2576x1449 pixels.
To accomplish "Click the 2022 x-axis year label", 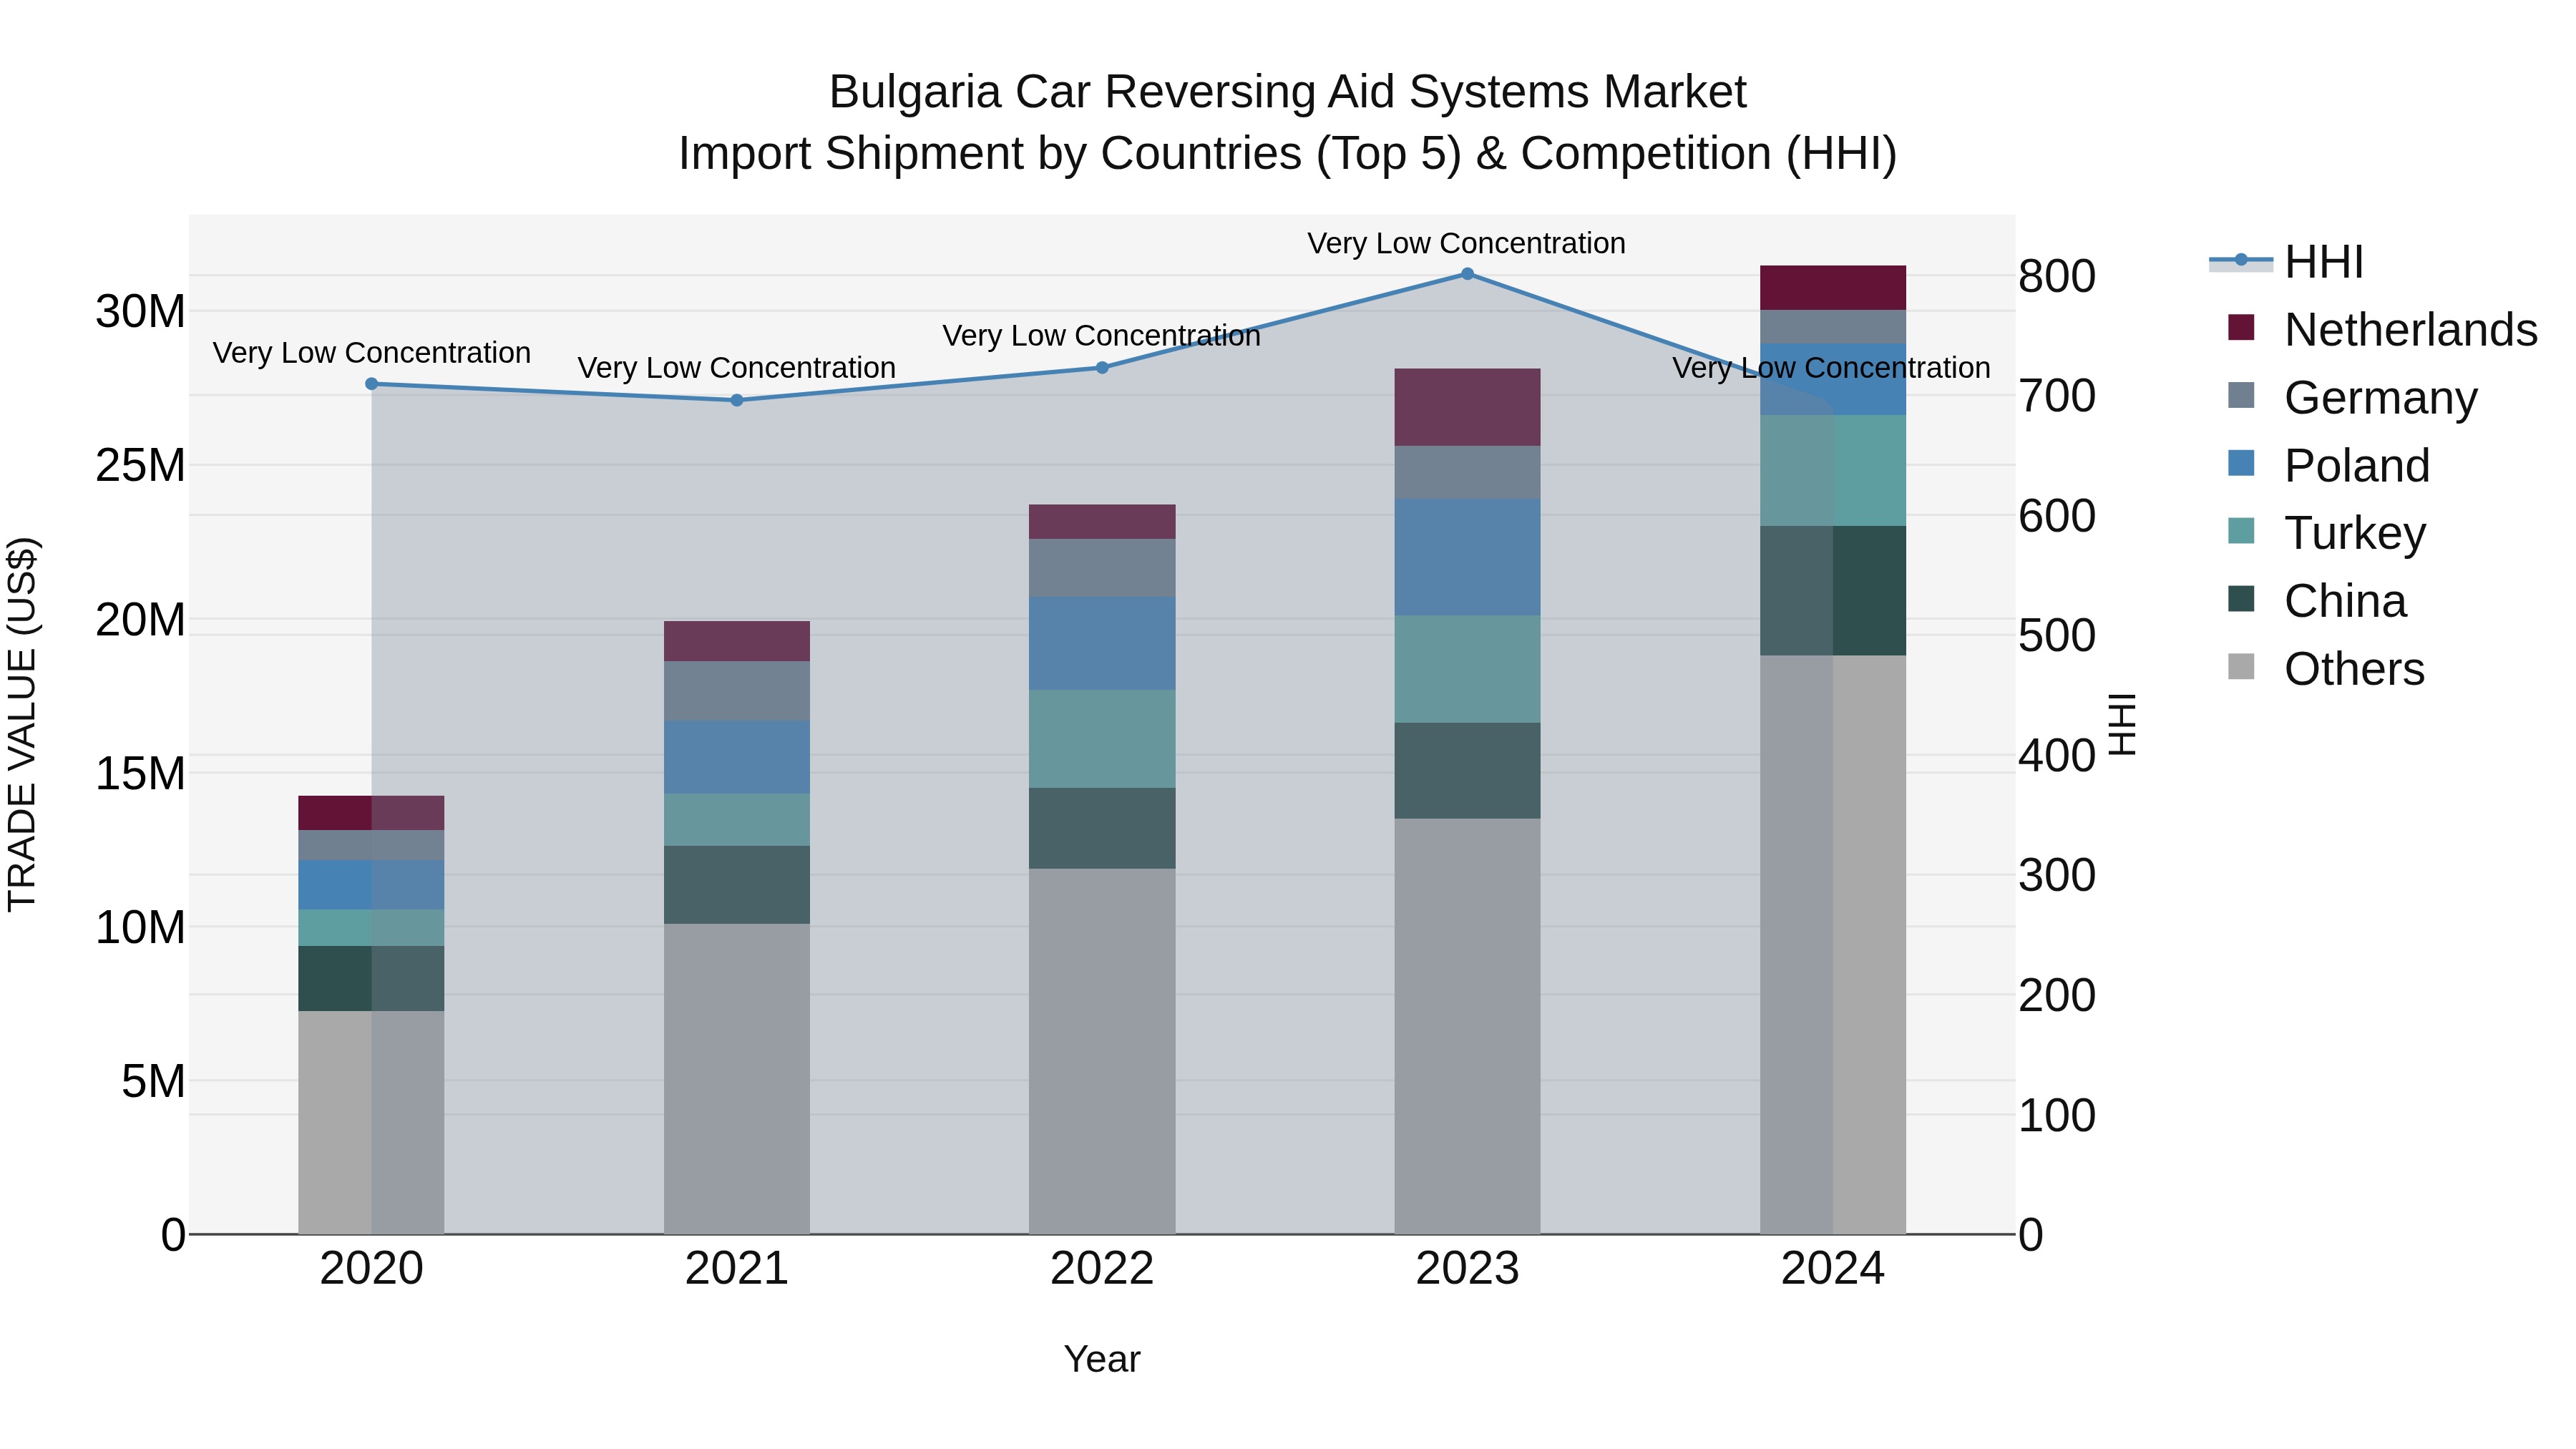I will pos(1102,1269).
